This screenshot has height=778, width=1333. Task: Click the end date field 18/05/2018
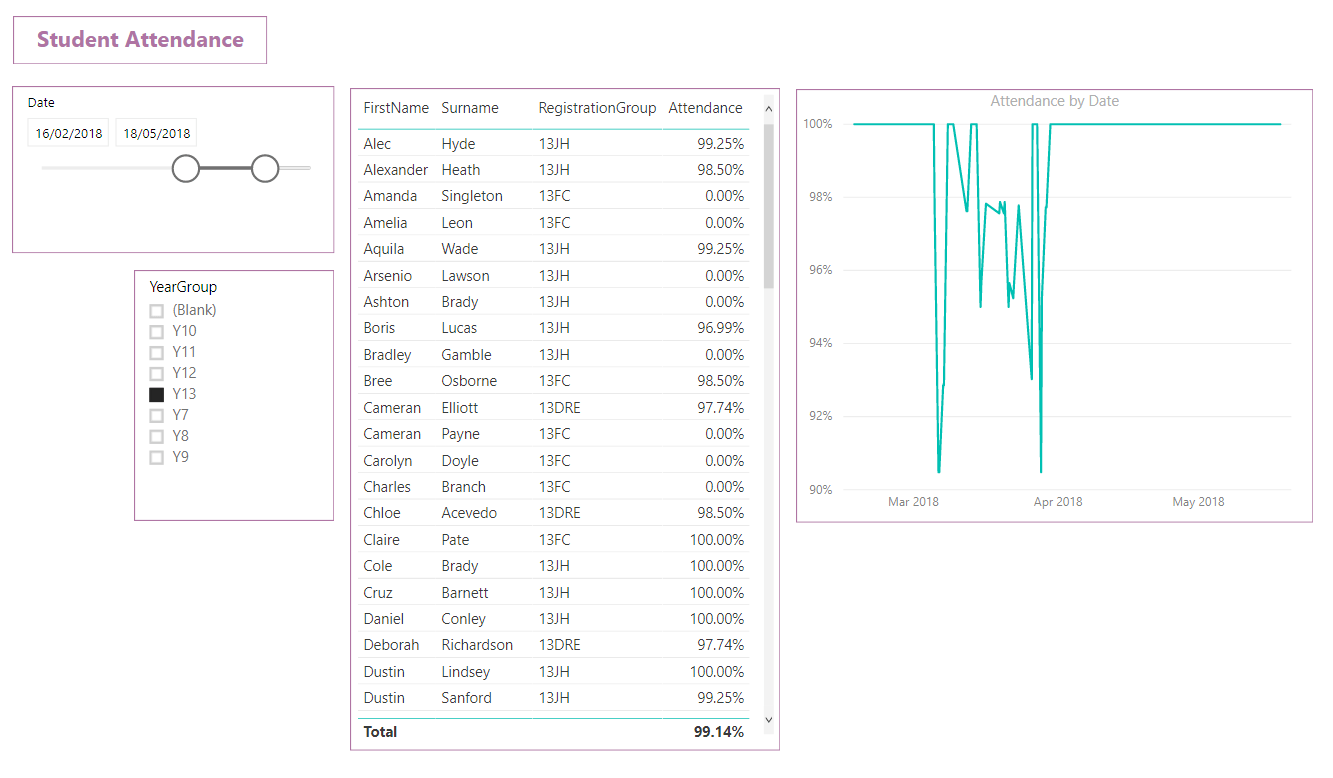click(x=156, y=133)
